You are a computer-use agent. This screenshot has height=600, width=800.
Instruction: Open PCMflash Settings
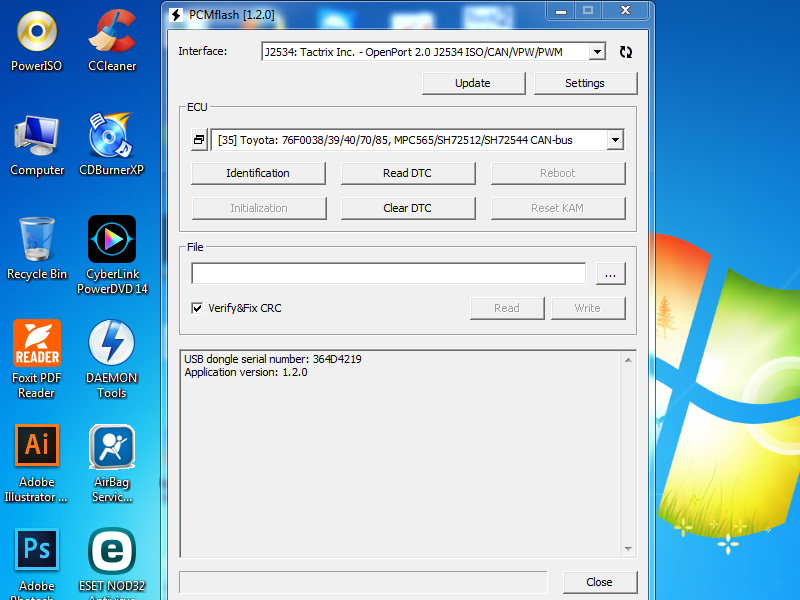[585, 83]
